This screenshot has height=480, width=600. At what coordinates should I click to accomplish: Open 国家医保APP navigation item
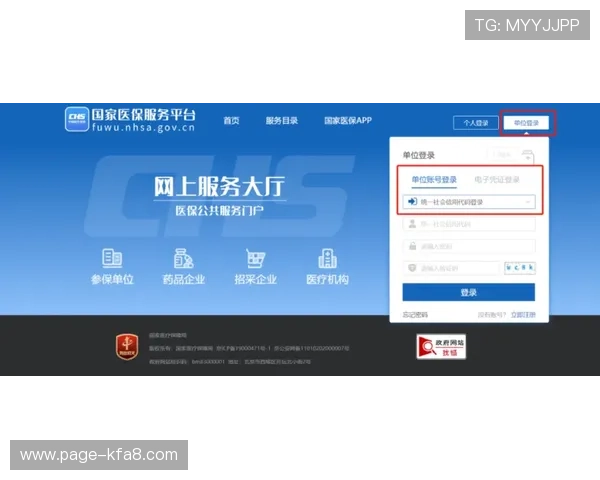tap(348, 121)
